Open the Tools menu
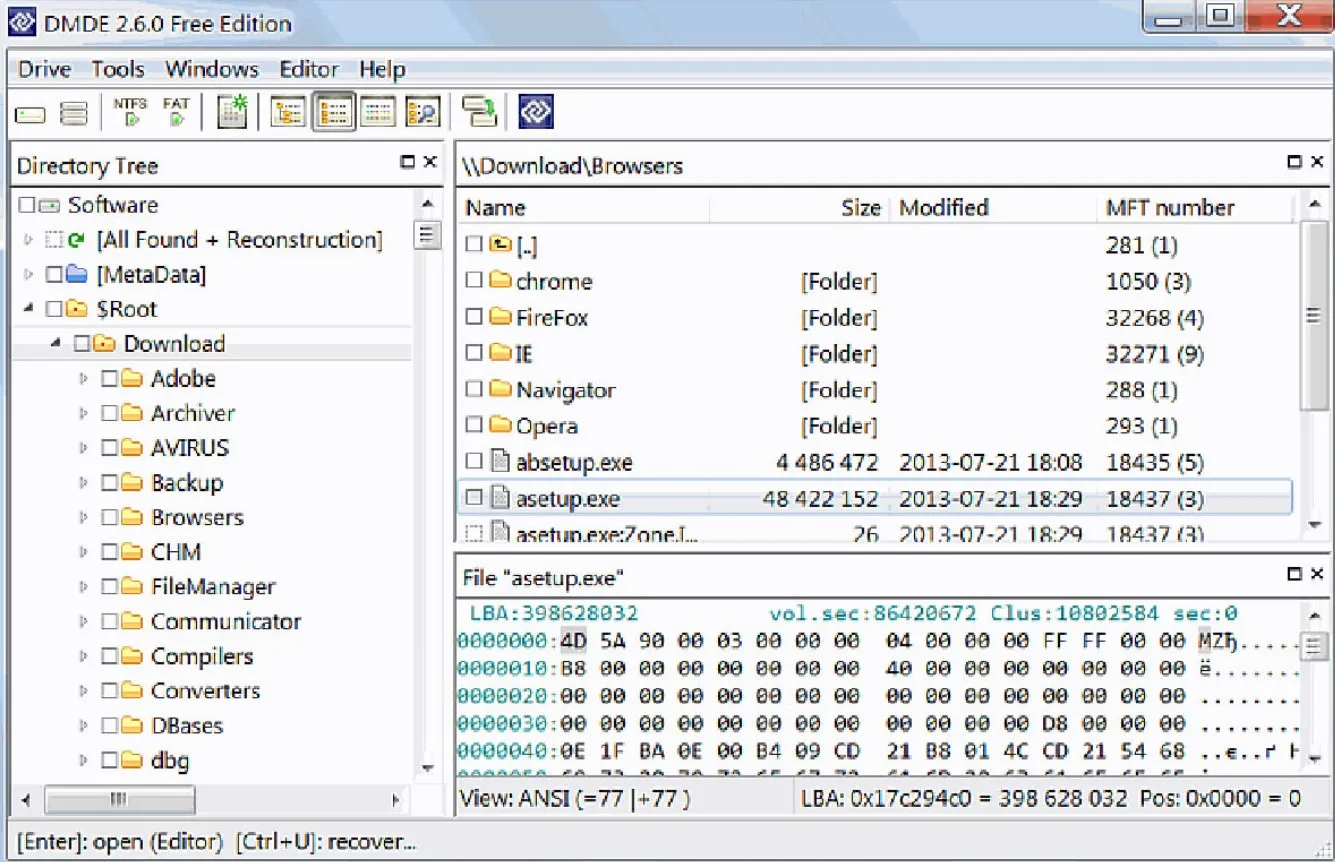The width and height of the screenshot is (1335, 862). [x=118, y=69]
